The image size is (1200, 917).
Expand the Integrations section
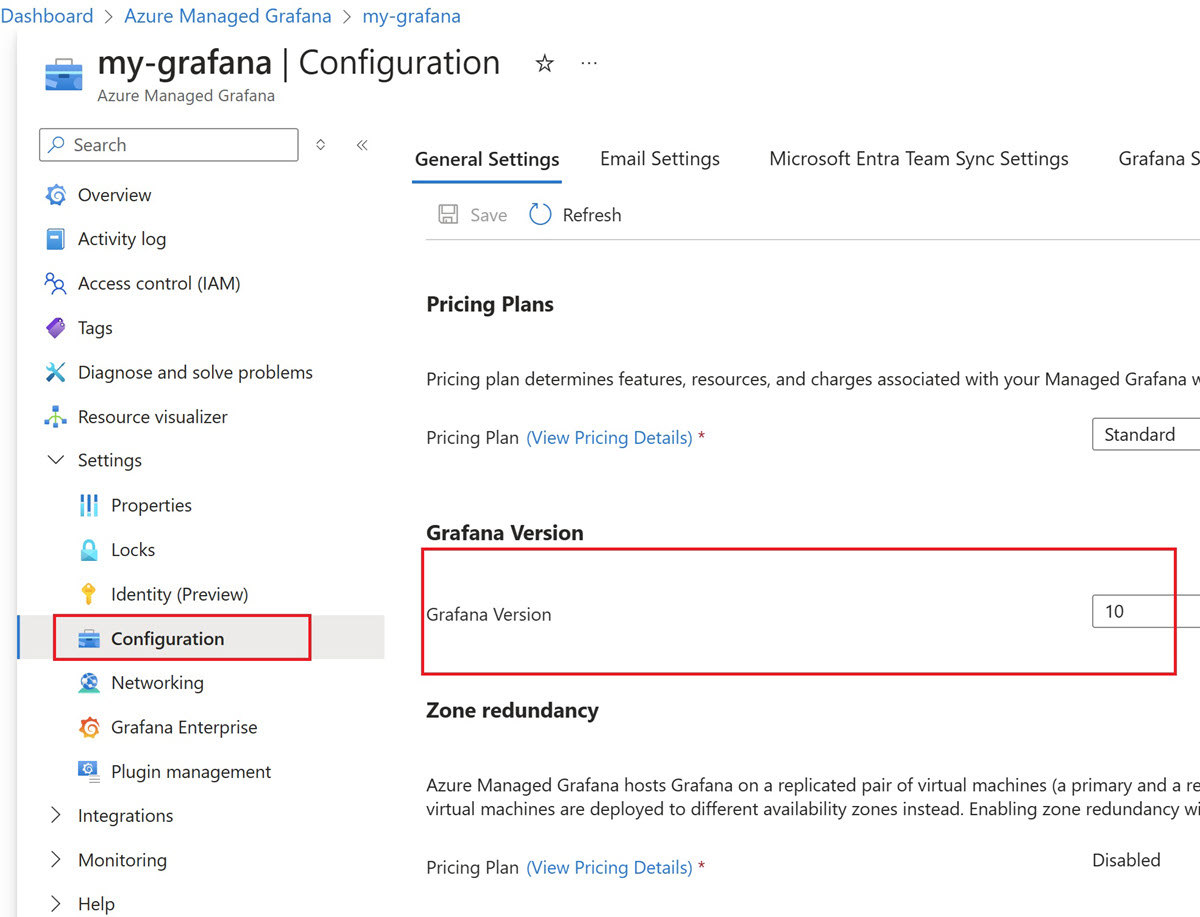click(x=56, y=816)
